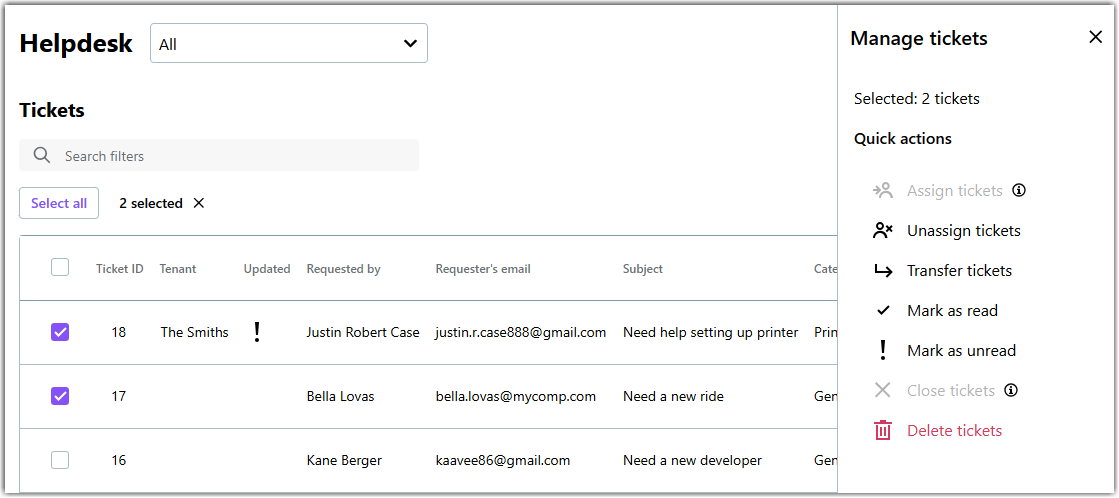Click the Select all button

(59, 203)
